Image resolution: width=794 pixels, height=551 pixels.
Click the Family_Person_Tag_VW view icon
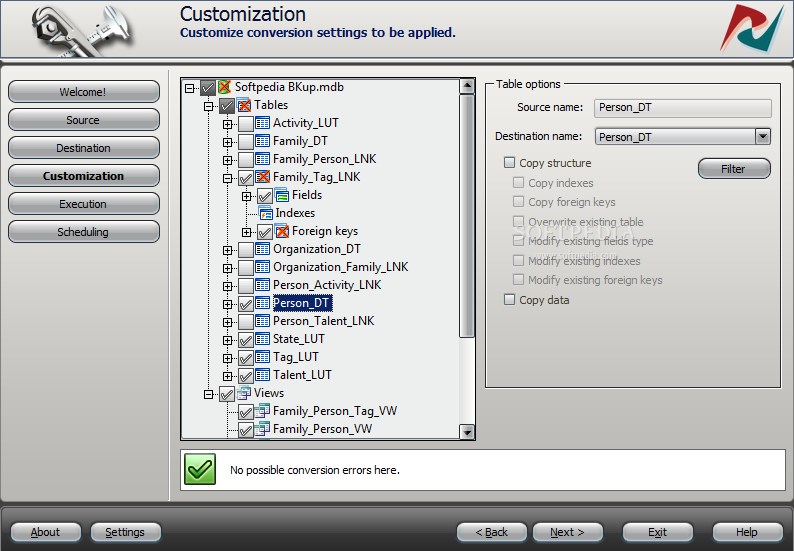coord(262,411)
